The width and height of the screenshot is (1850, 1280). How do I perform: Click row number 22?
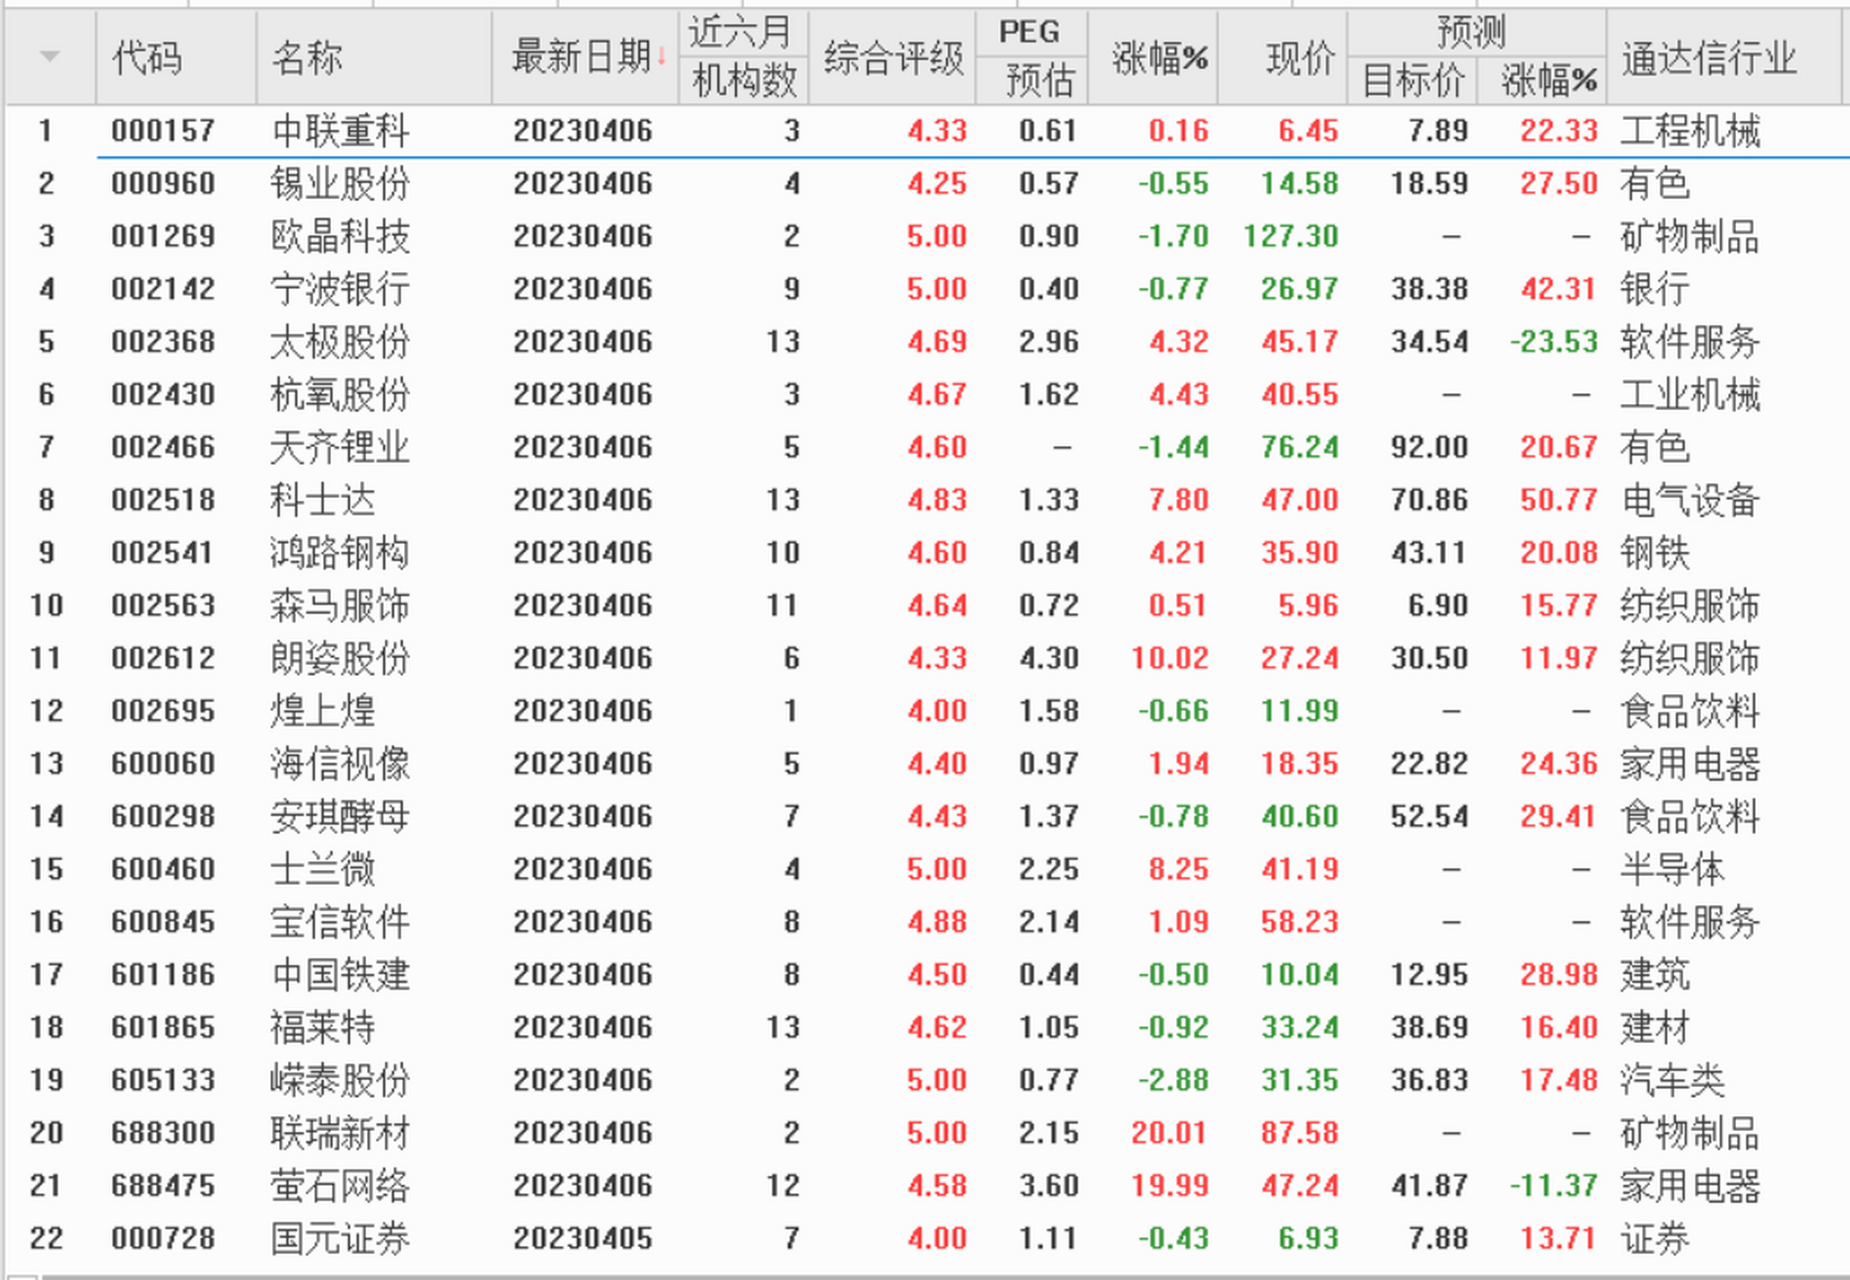pos(47,1239)
